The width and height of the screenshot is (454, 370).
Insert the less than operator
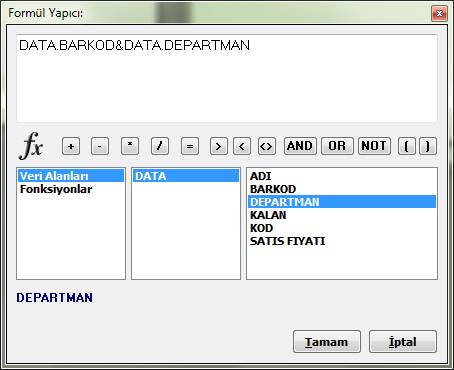[x=242, y=146]
